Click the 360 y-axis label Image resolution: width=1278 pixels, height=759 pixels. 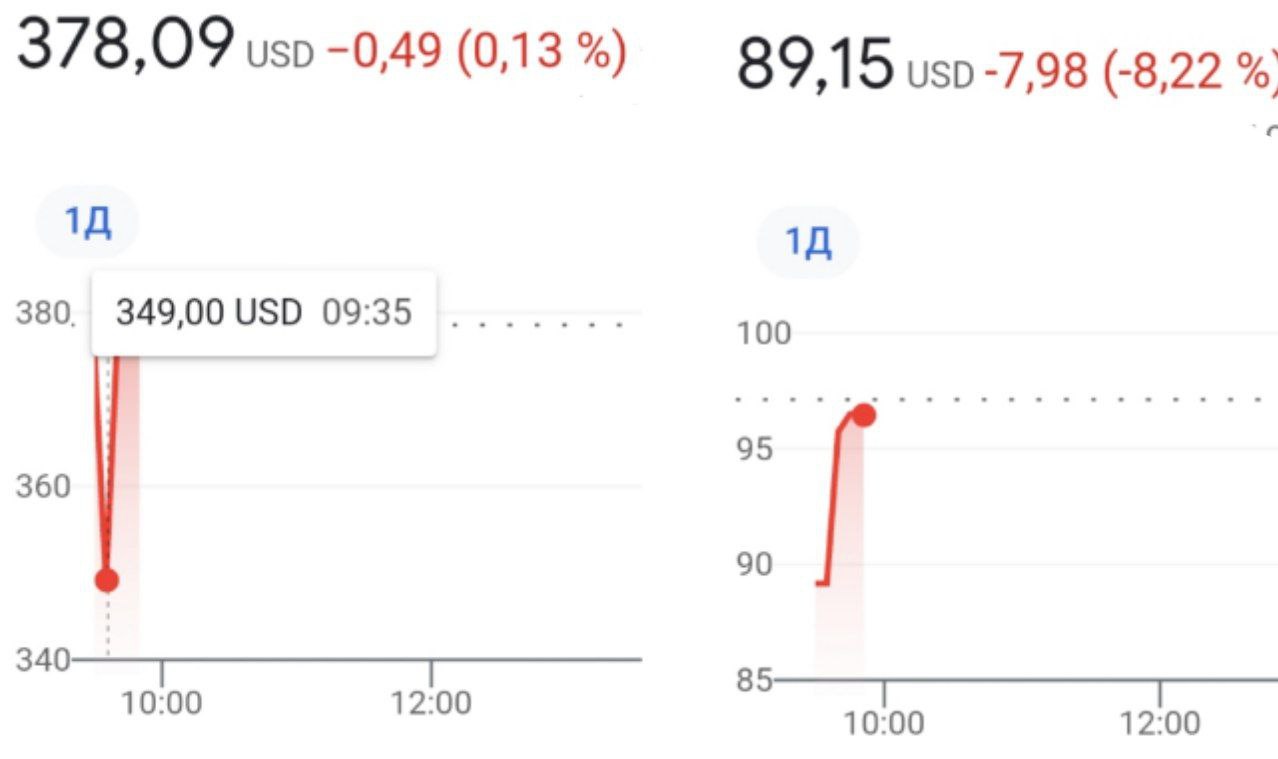point(43,487)
